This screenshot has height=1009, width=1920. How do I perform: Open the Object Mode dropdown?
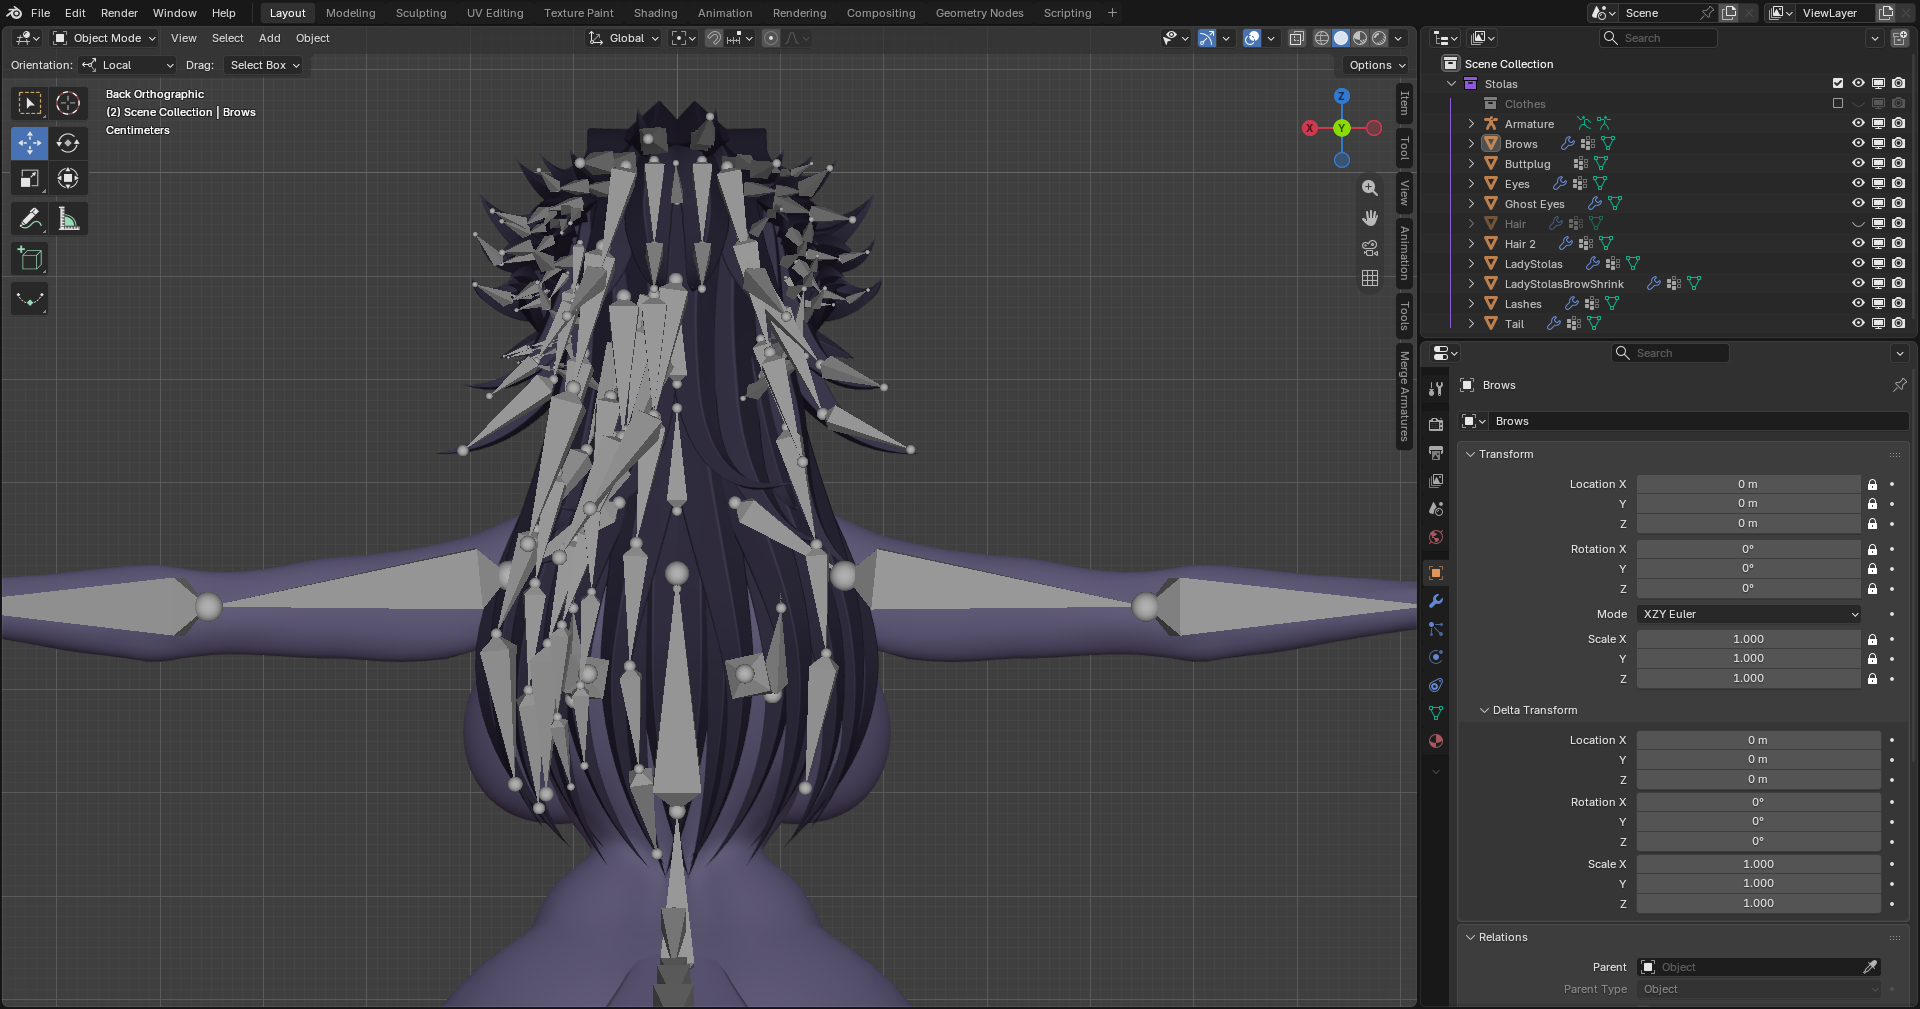pos(105,38)
